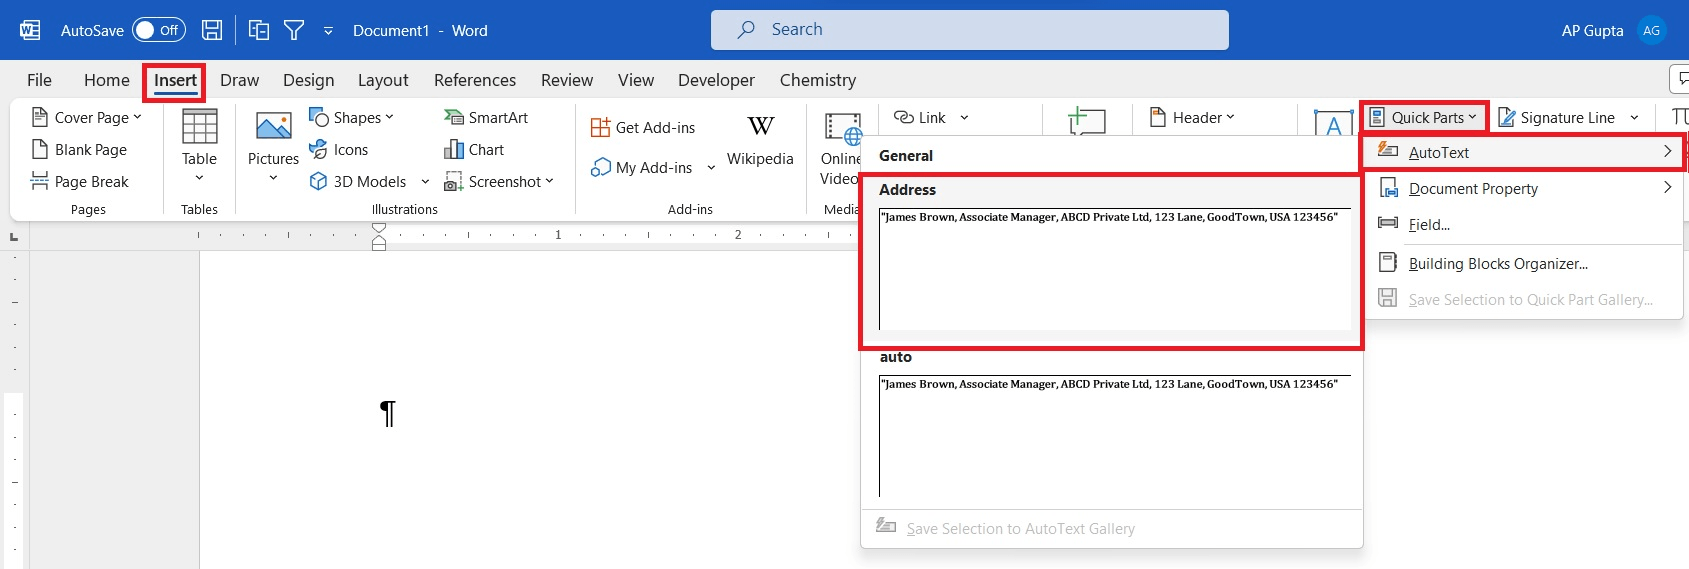Select Building Blocks Organizer menu entry
1689x569 pixels.
[x=1497, y=264]
